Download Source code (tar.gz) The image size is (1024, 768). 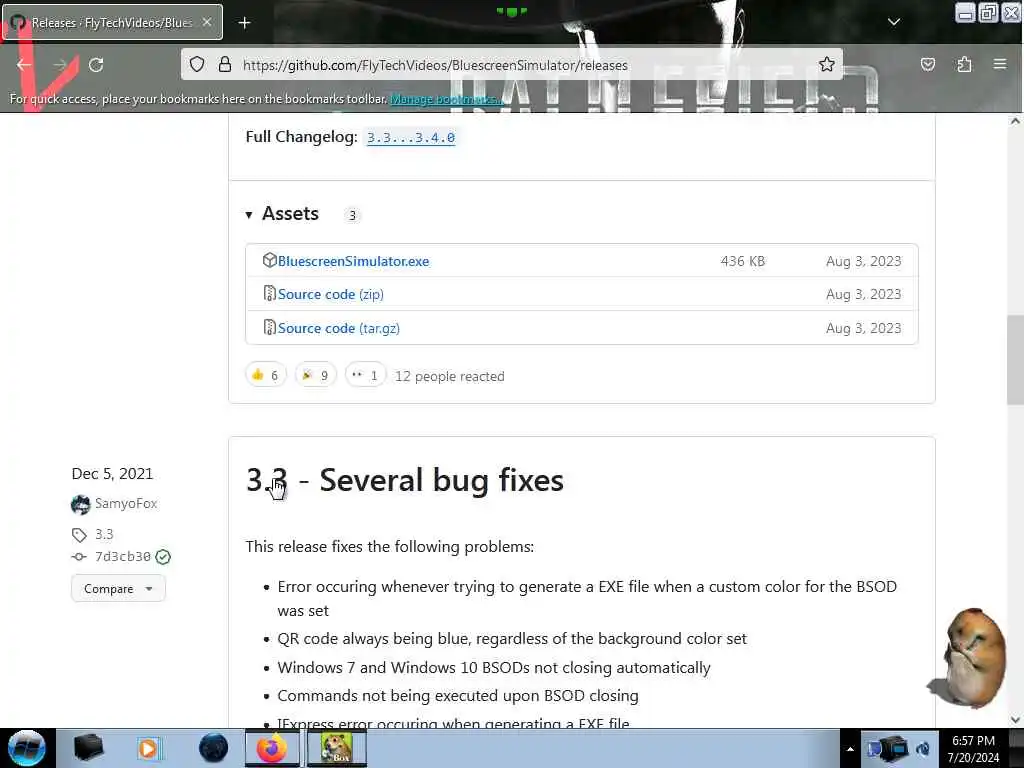pyautogui.click(x=338, y=328)
